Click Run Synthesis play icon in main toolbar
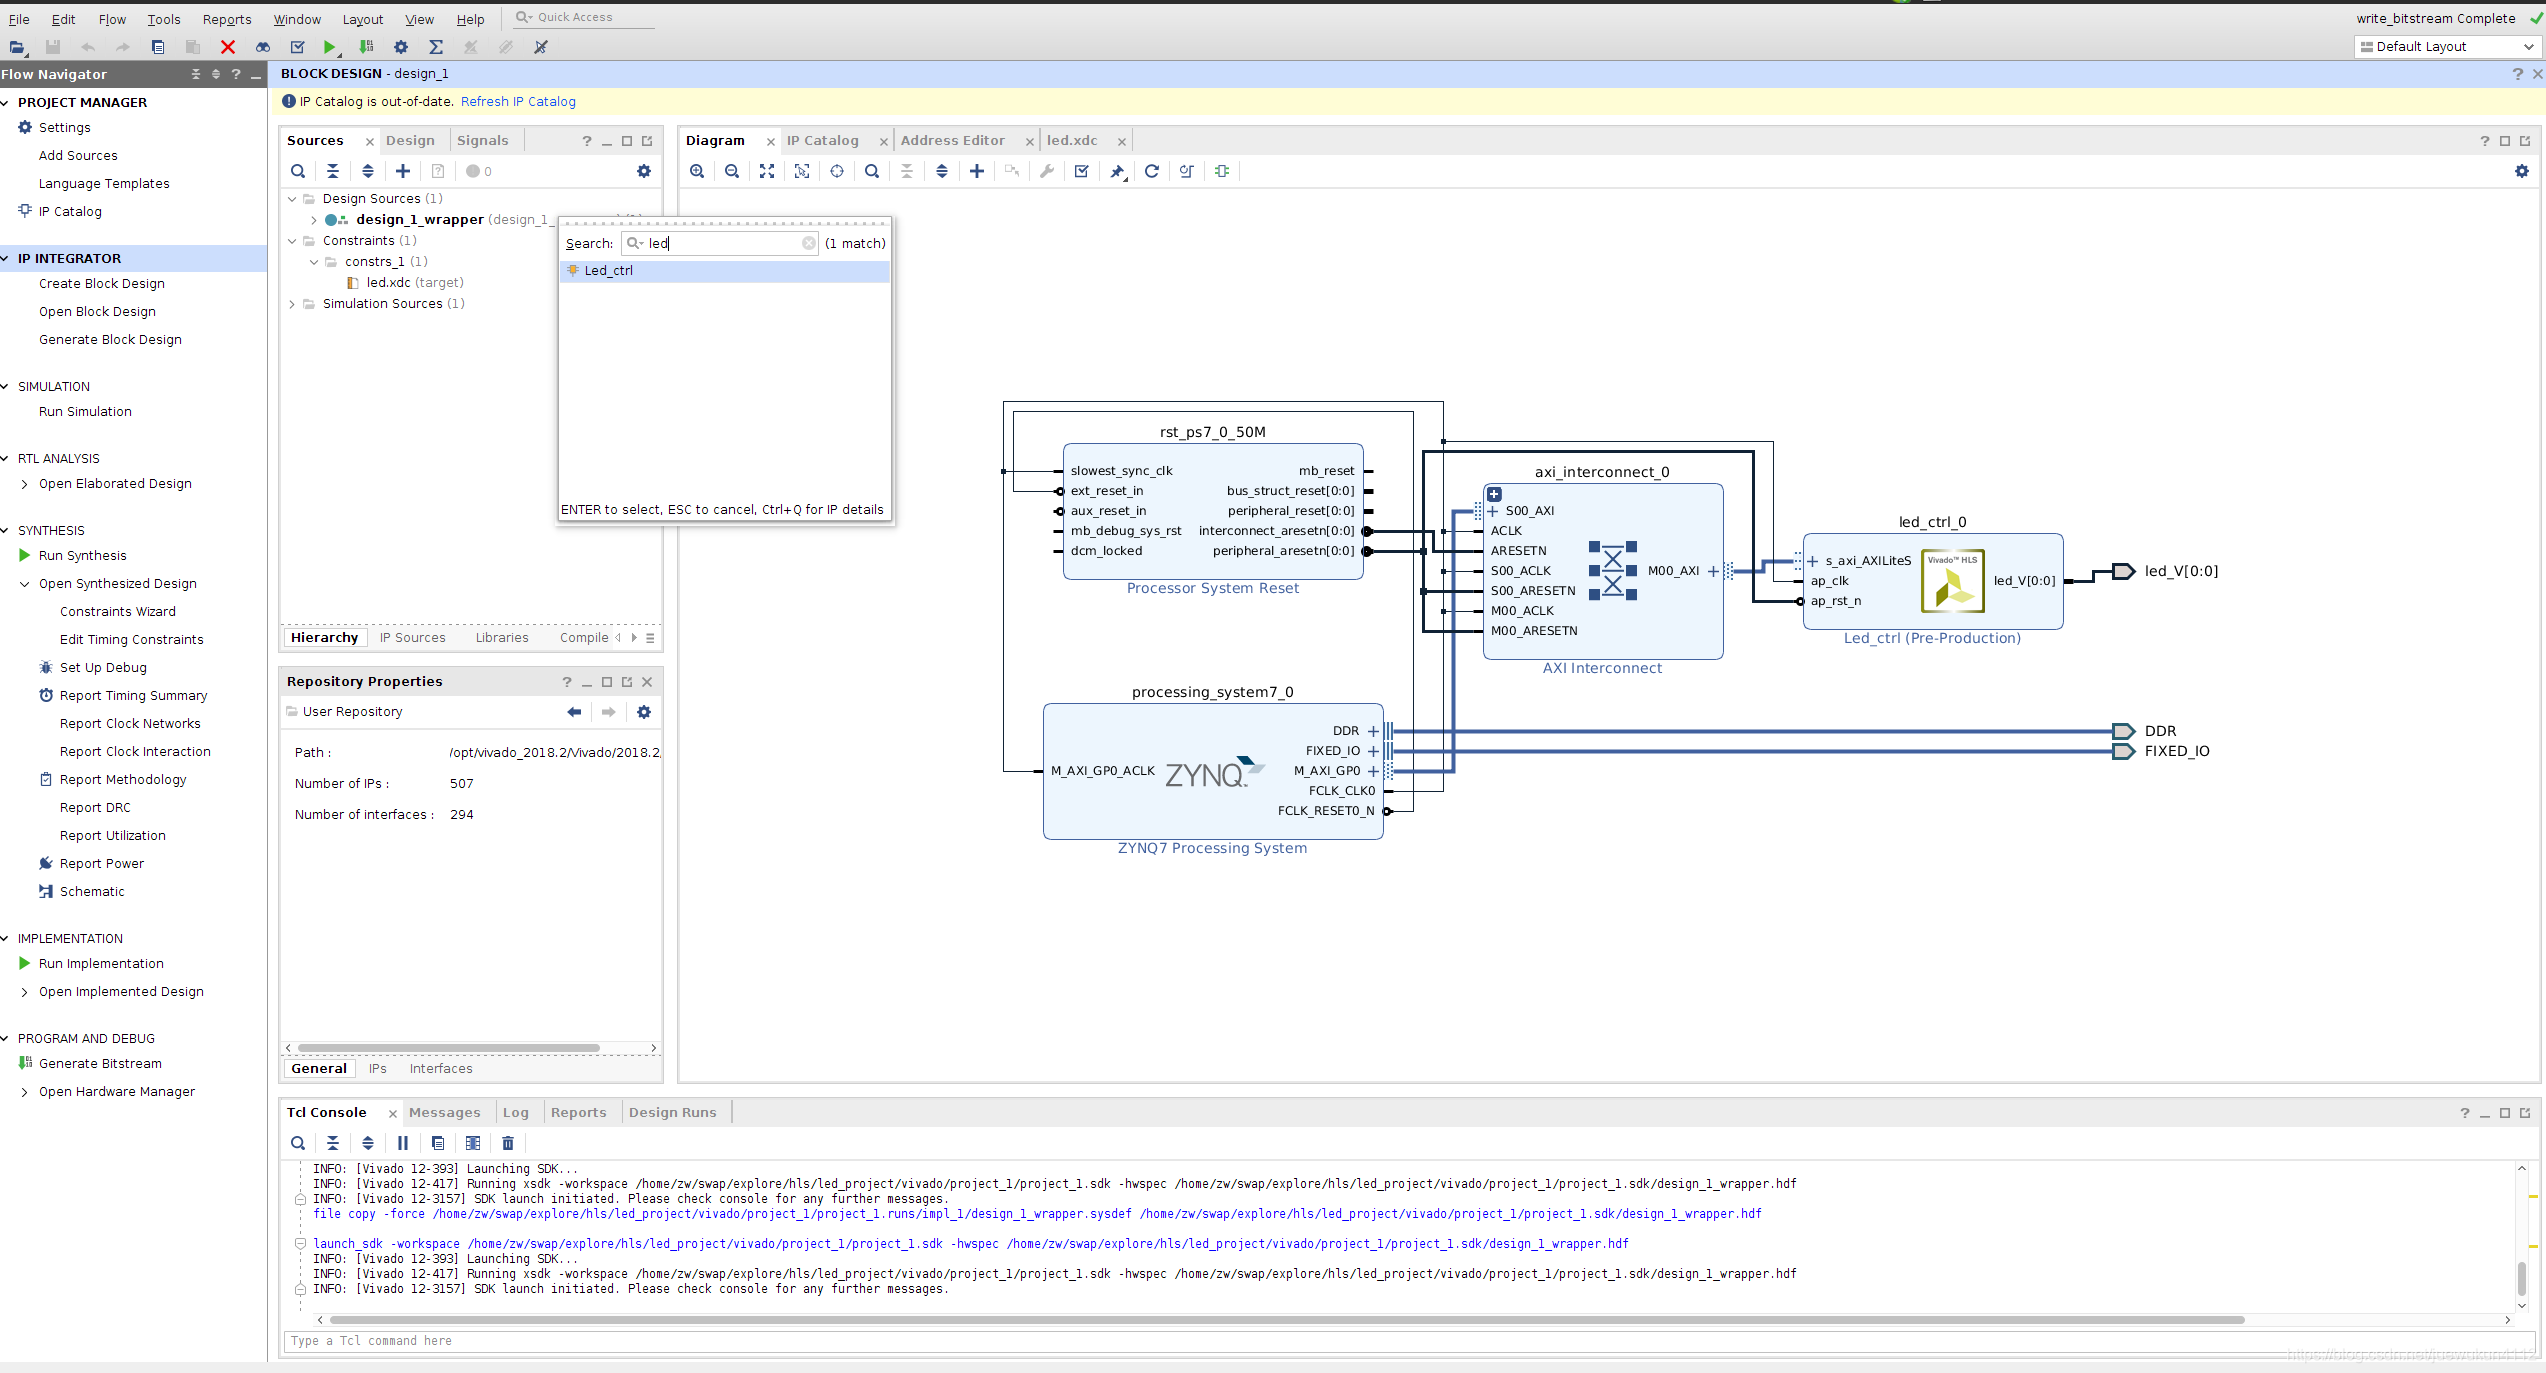This screenshot has width=2546, height=1373. (330, 47)
